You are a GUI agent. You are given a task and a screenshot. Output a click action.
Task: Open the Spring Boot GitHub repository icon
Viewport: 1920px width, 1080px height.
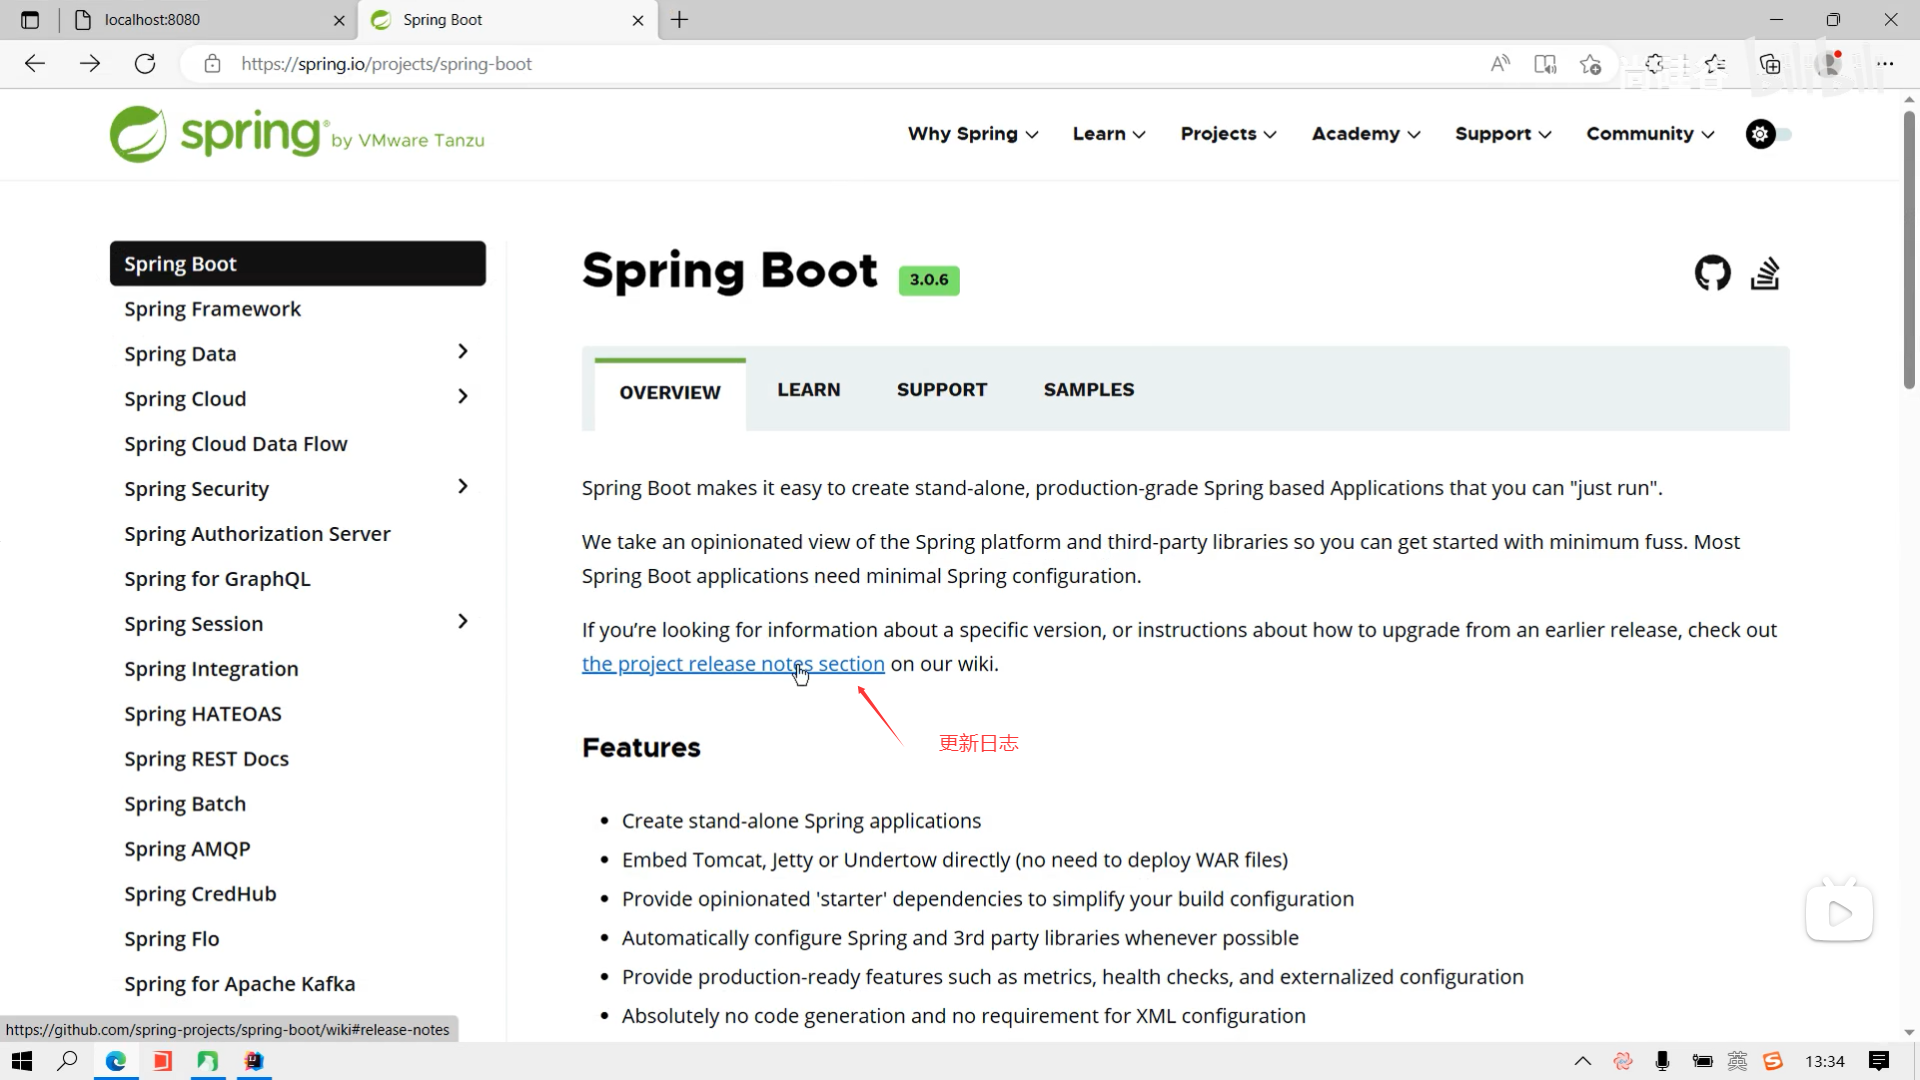pos(1712,273)
